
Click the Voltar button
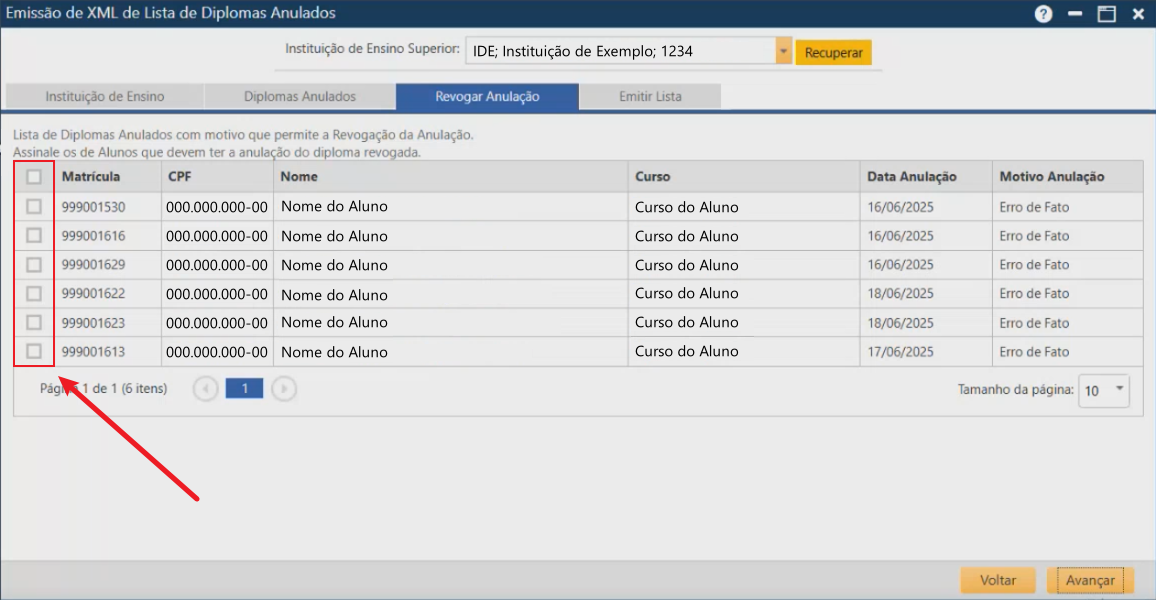click(x=997, y=580)
